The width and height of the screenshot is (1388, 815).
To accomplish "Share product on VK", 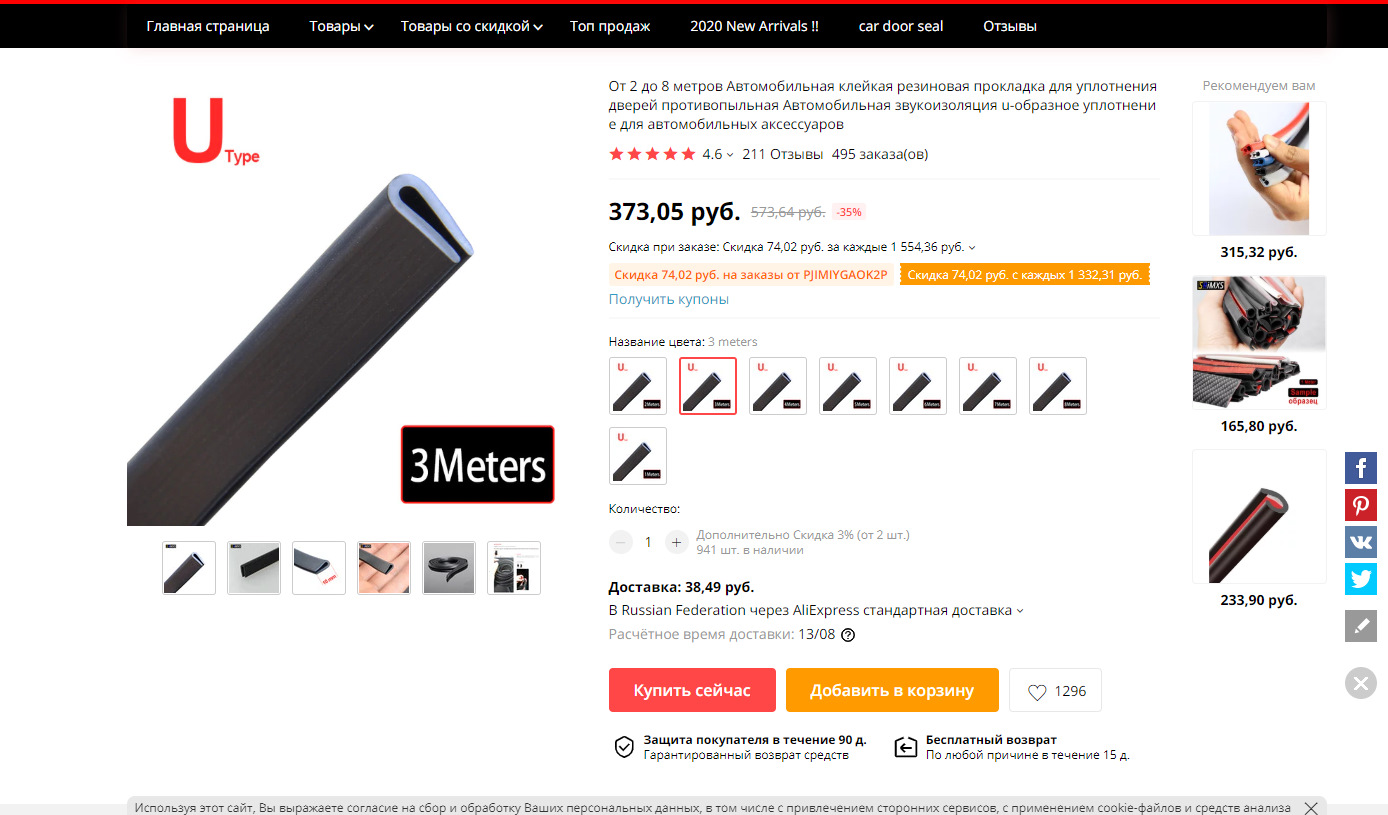I will (x=1361, y=541).
